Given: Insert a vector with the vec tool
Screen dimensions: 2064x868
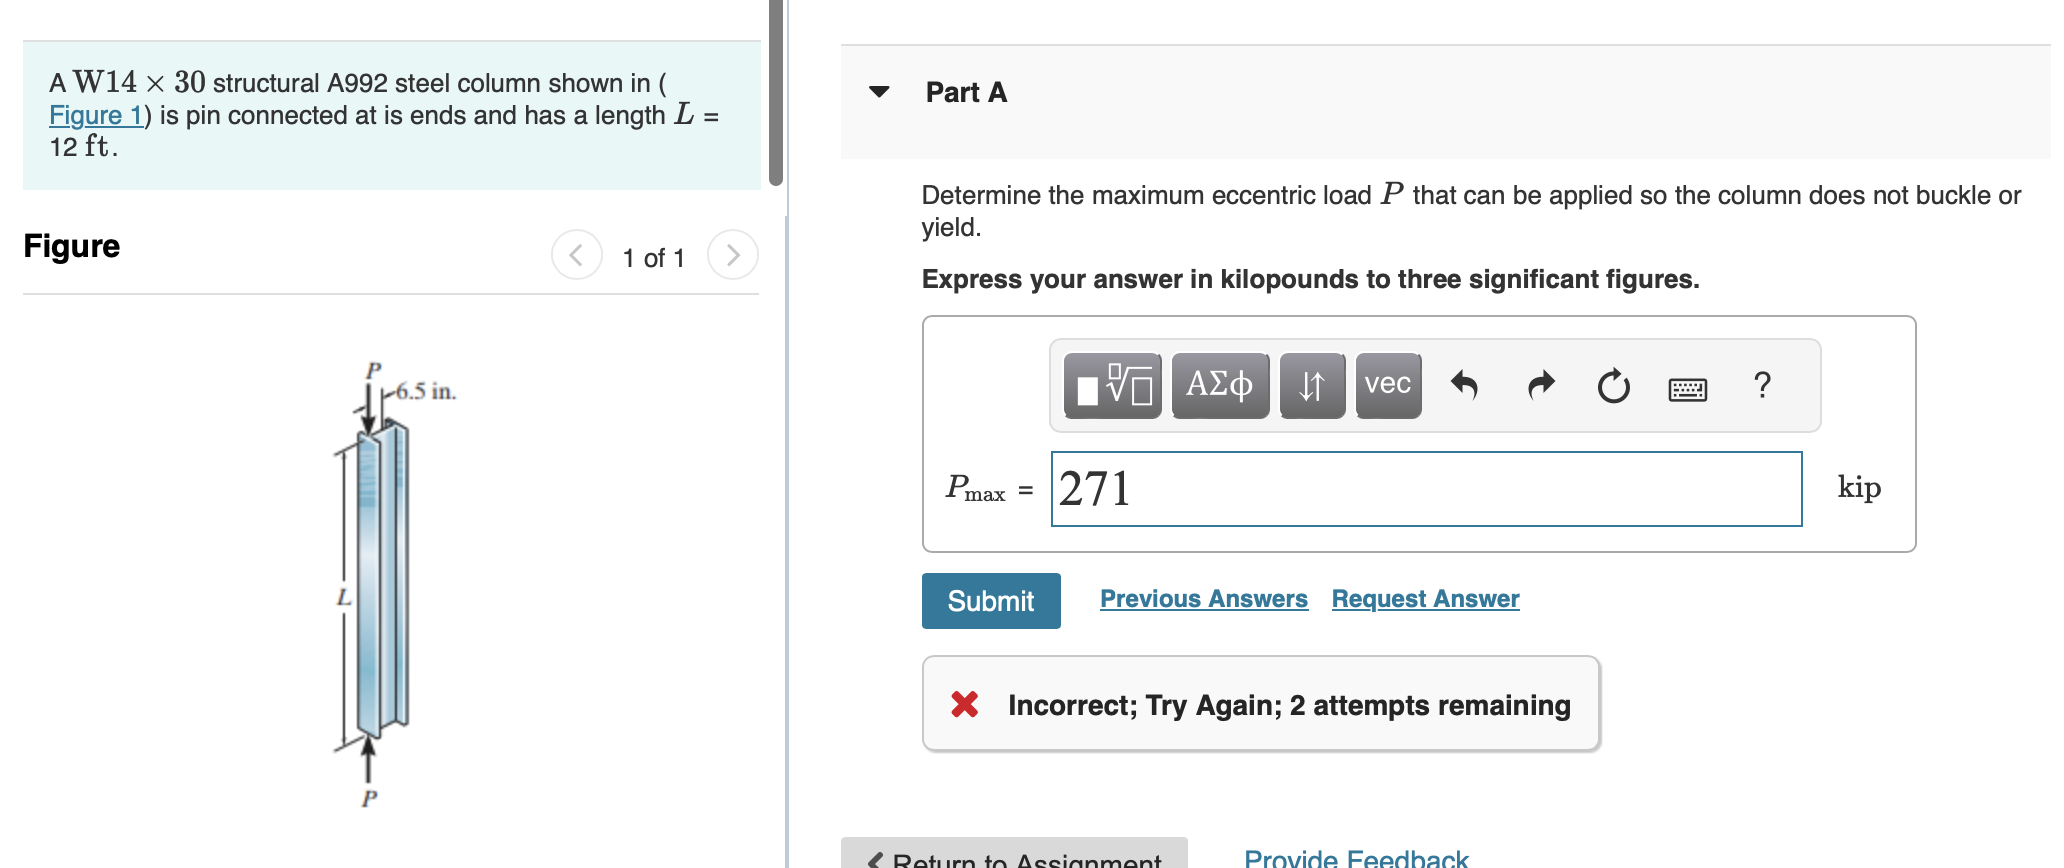Looking at the screenshot, I should 1388,385.
